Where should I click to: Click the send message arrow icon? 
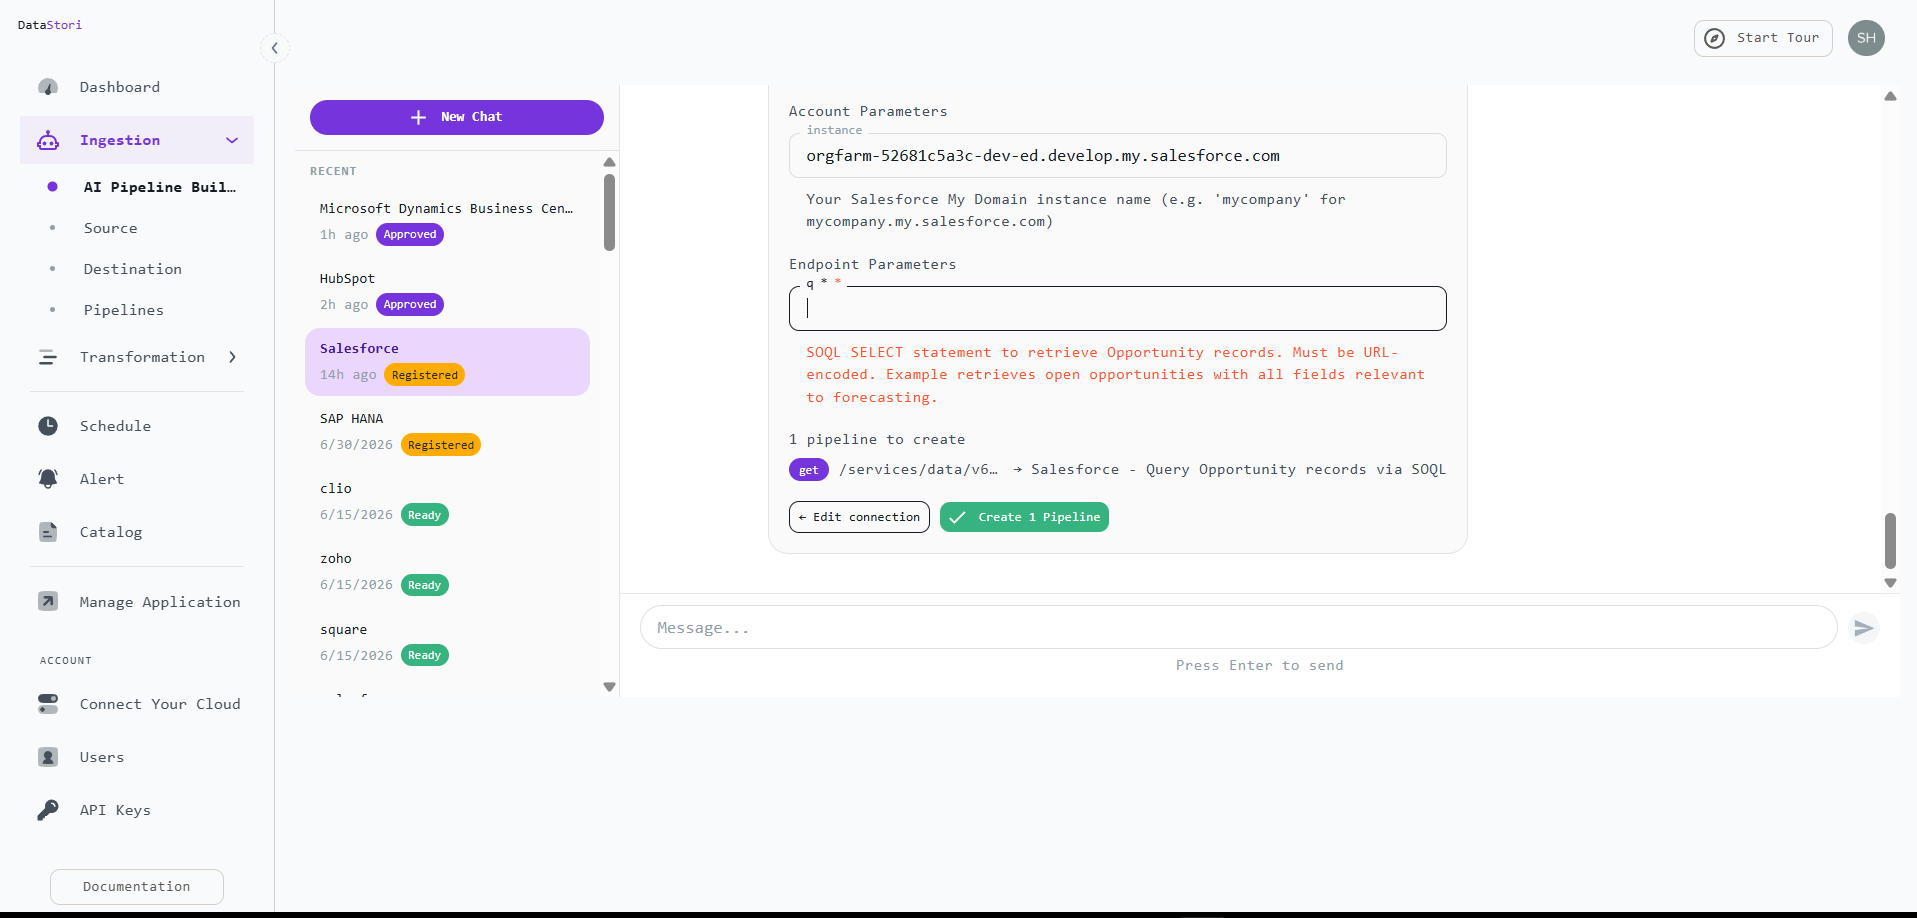tap(1863, 628)
